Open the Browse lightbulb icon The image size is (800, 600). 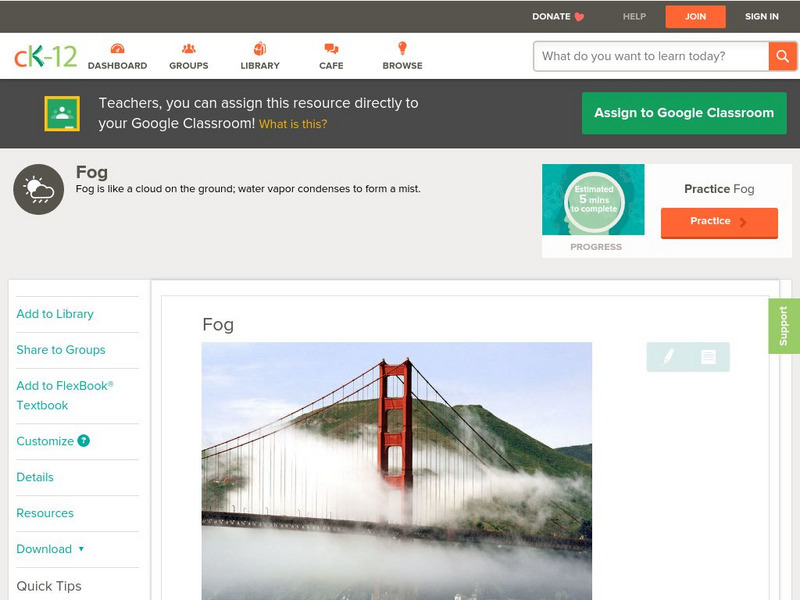point(403,48)
